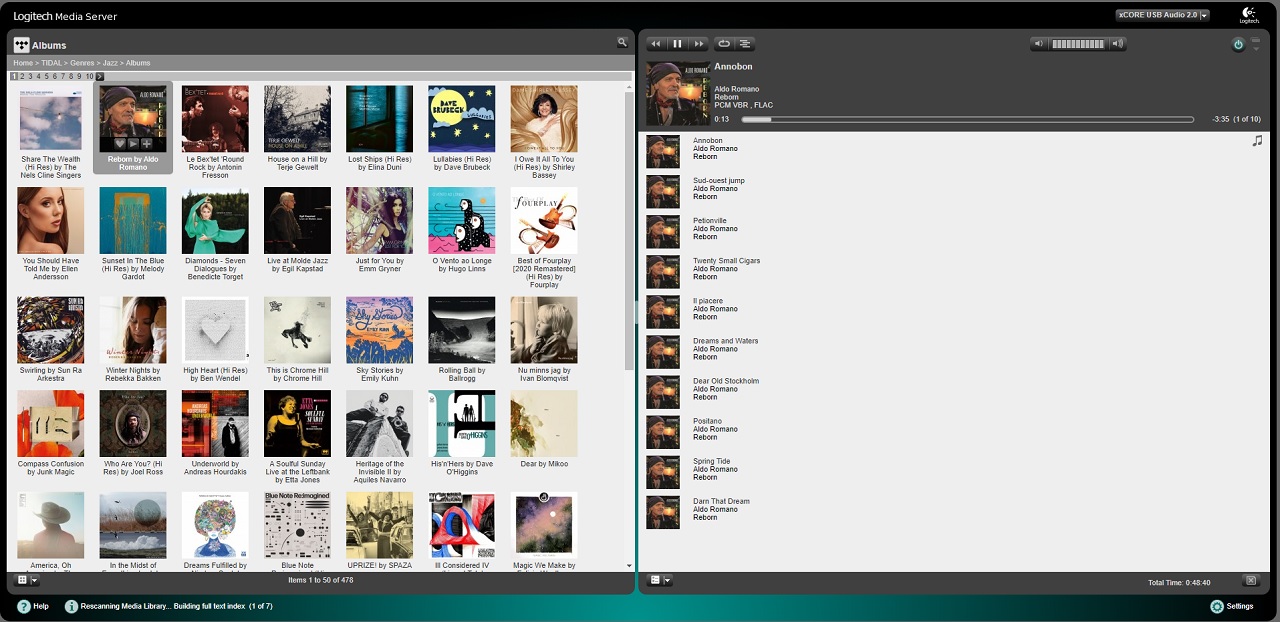1280x622 pixels.
Task: Open the A Soulful Sunday album cover
Action: point(297,424)
